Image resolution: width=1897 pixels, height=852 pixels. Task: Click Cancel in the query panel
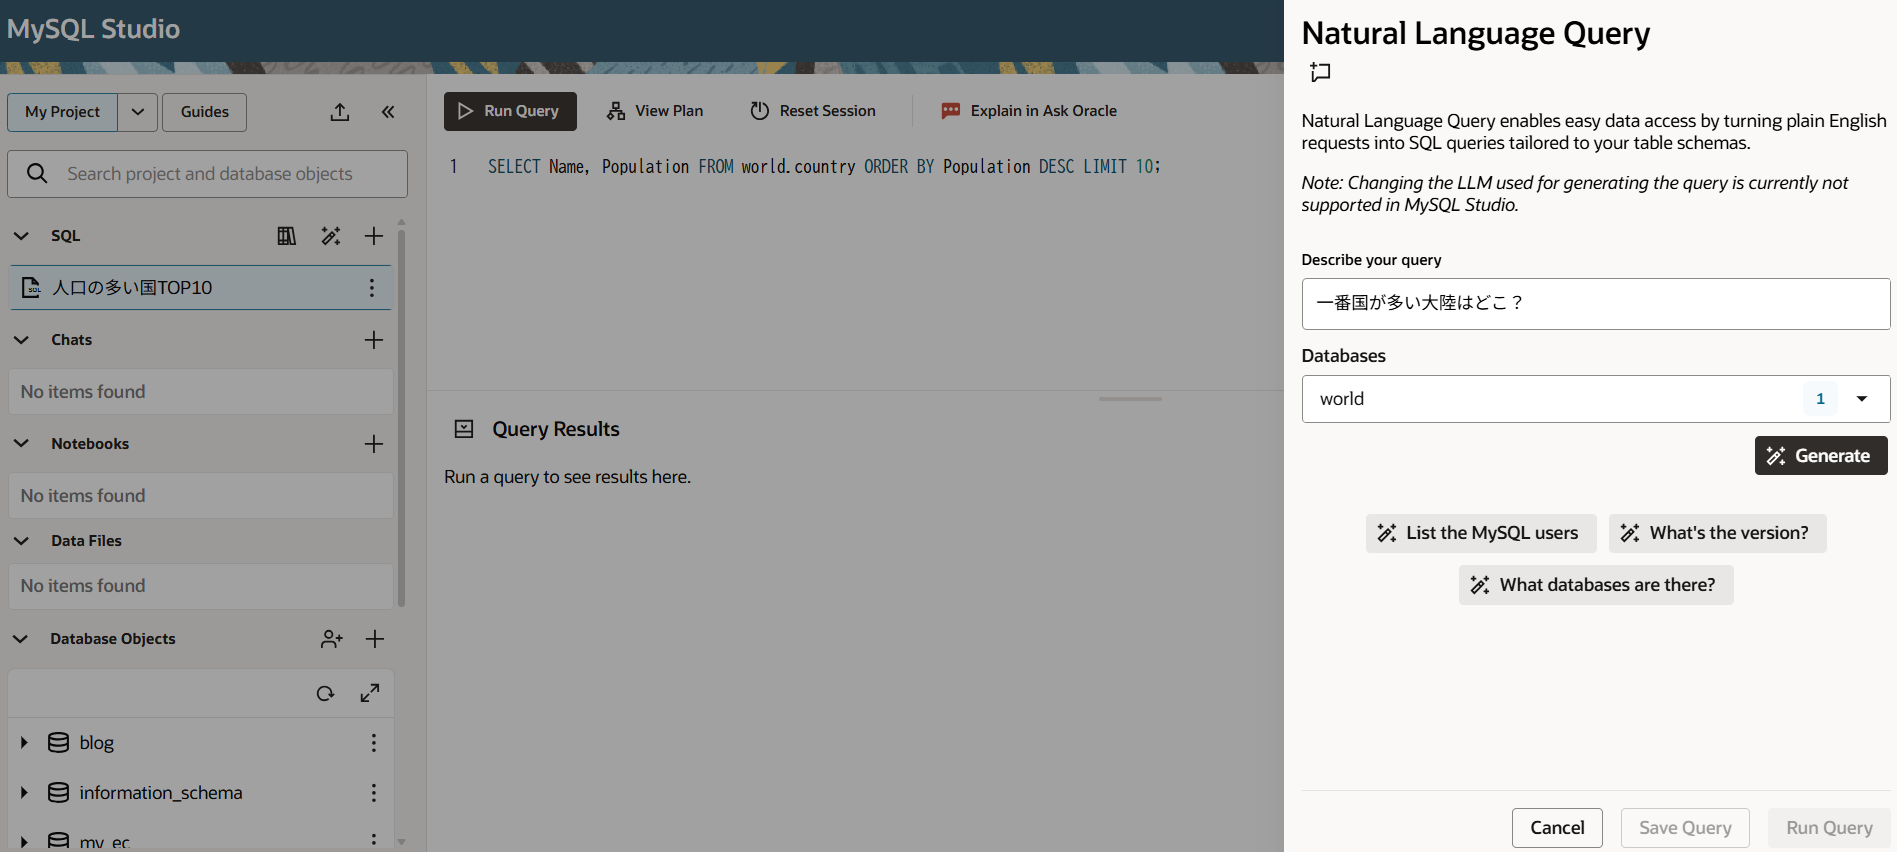click(1557, 828)
